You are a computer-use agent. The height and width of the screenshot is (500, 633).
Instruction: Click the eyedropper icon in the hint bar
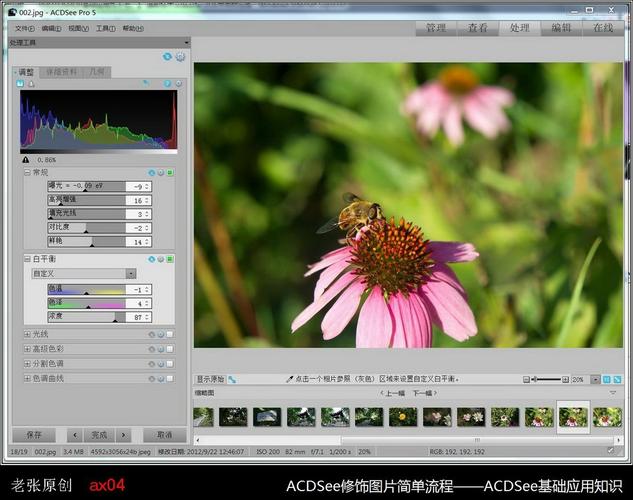[x=289, y=379]
